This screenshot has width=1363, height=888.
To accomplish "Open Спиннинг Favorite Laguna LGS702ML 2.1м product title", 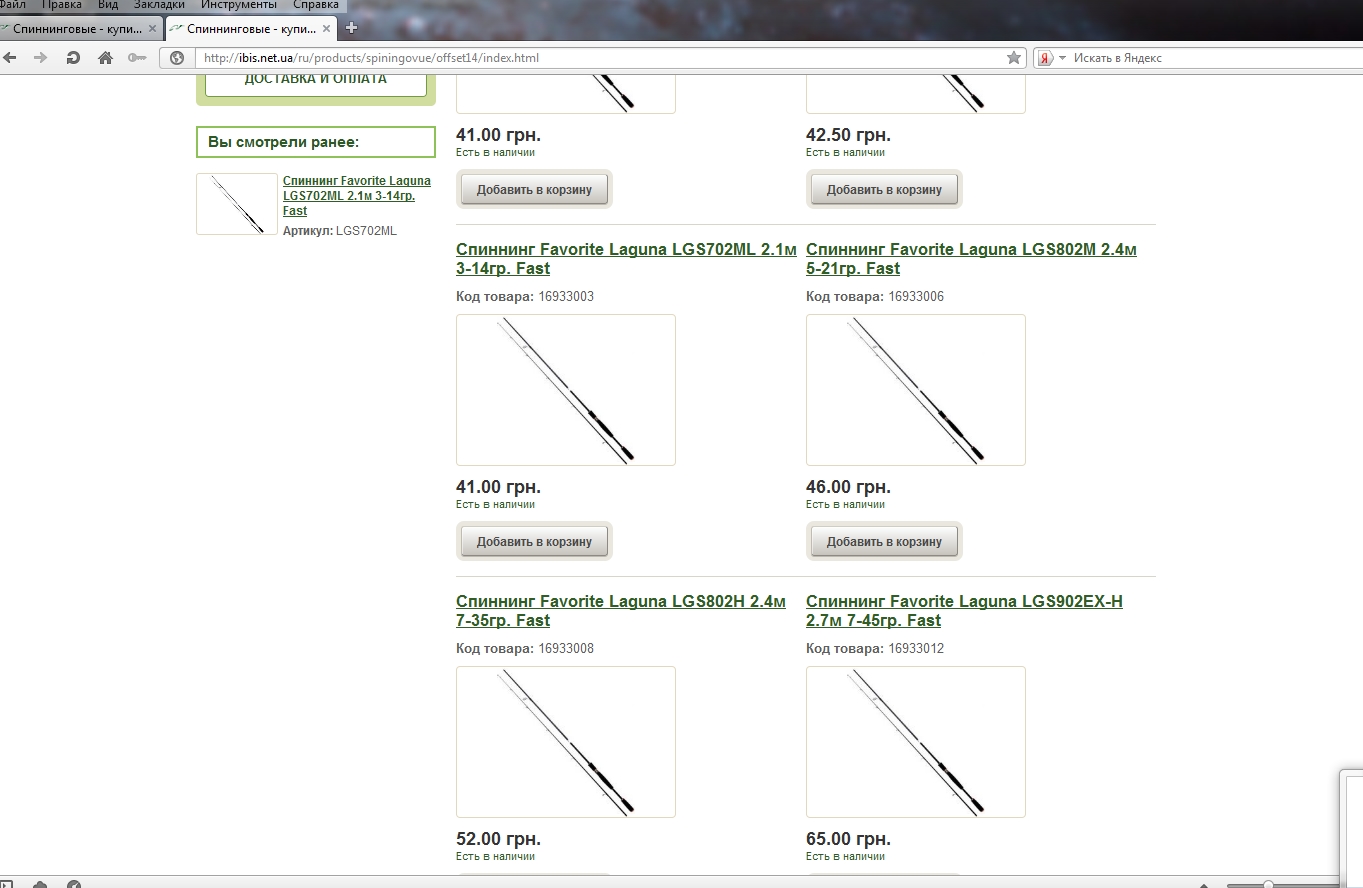I will pyautogui.click(x=626, y=259).
